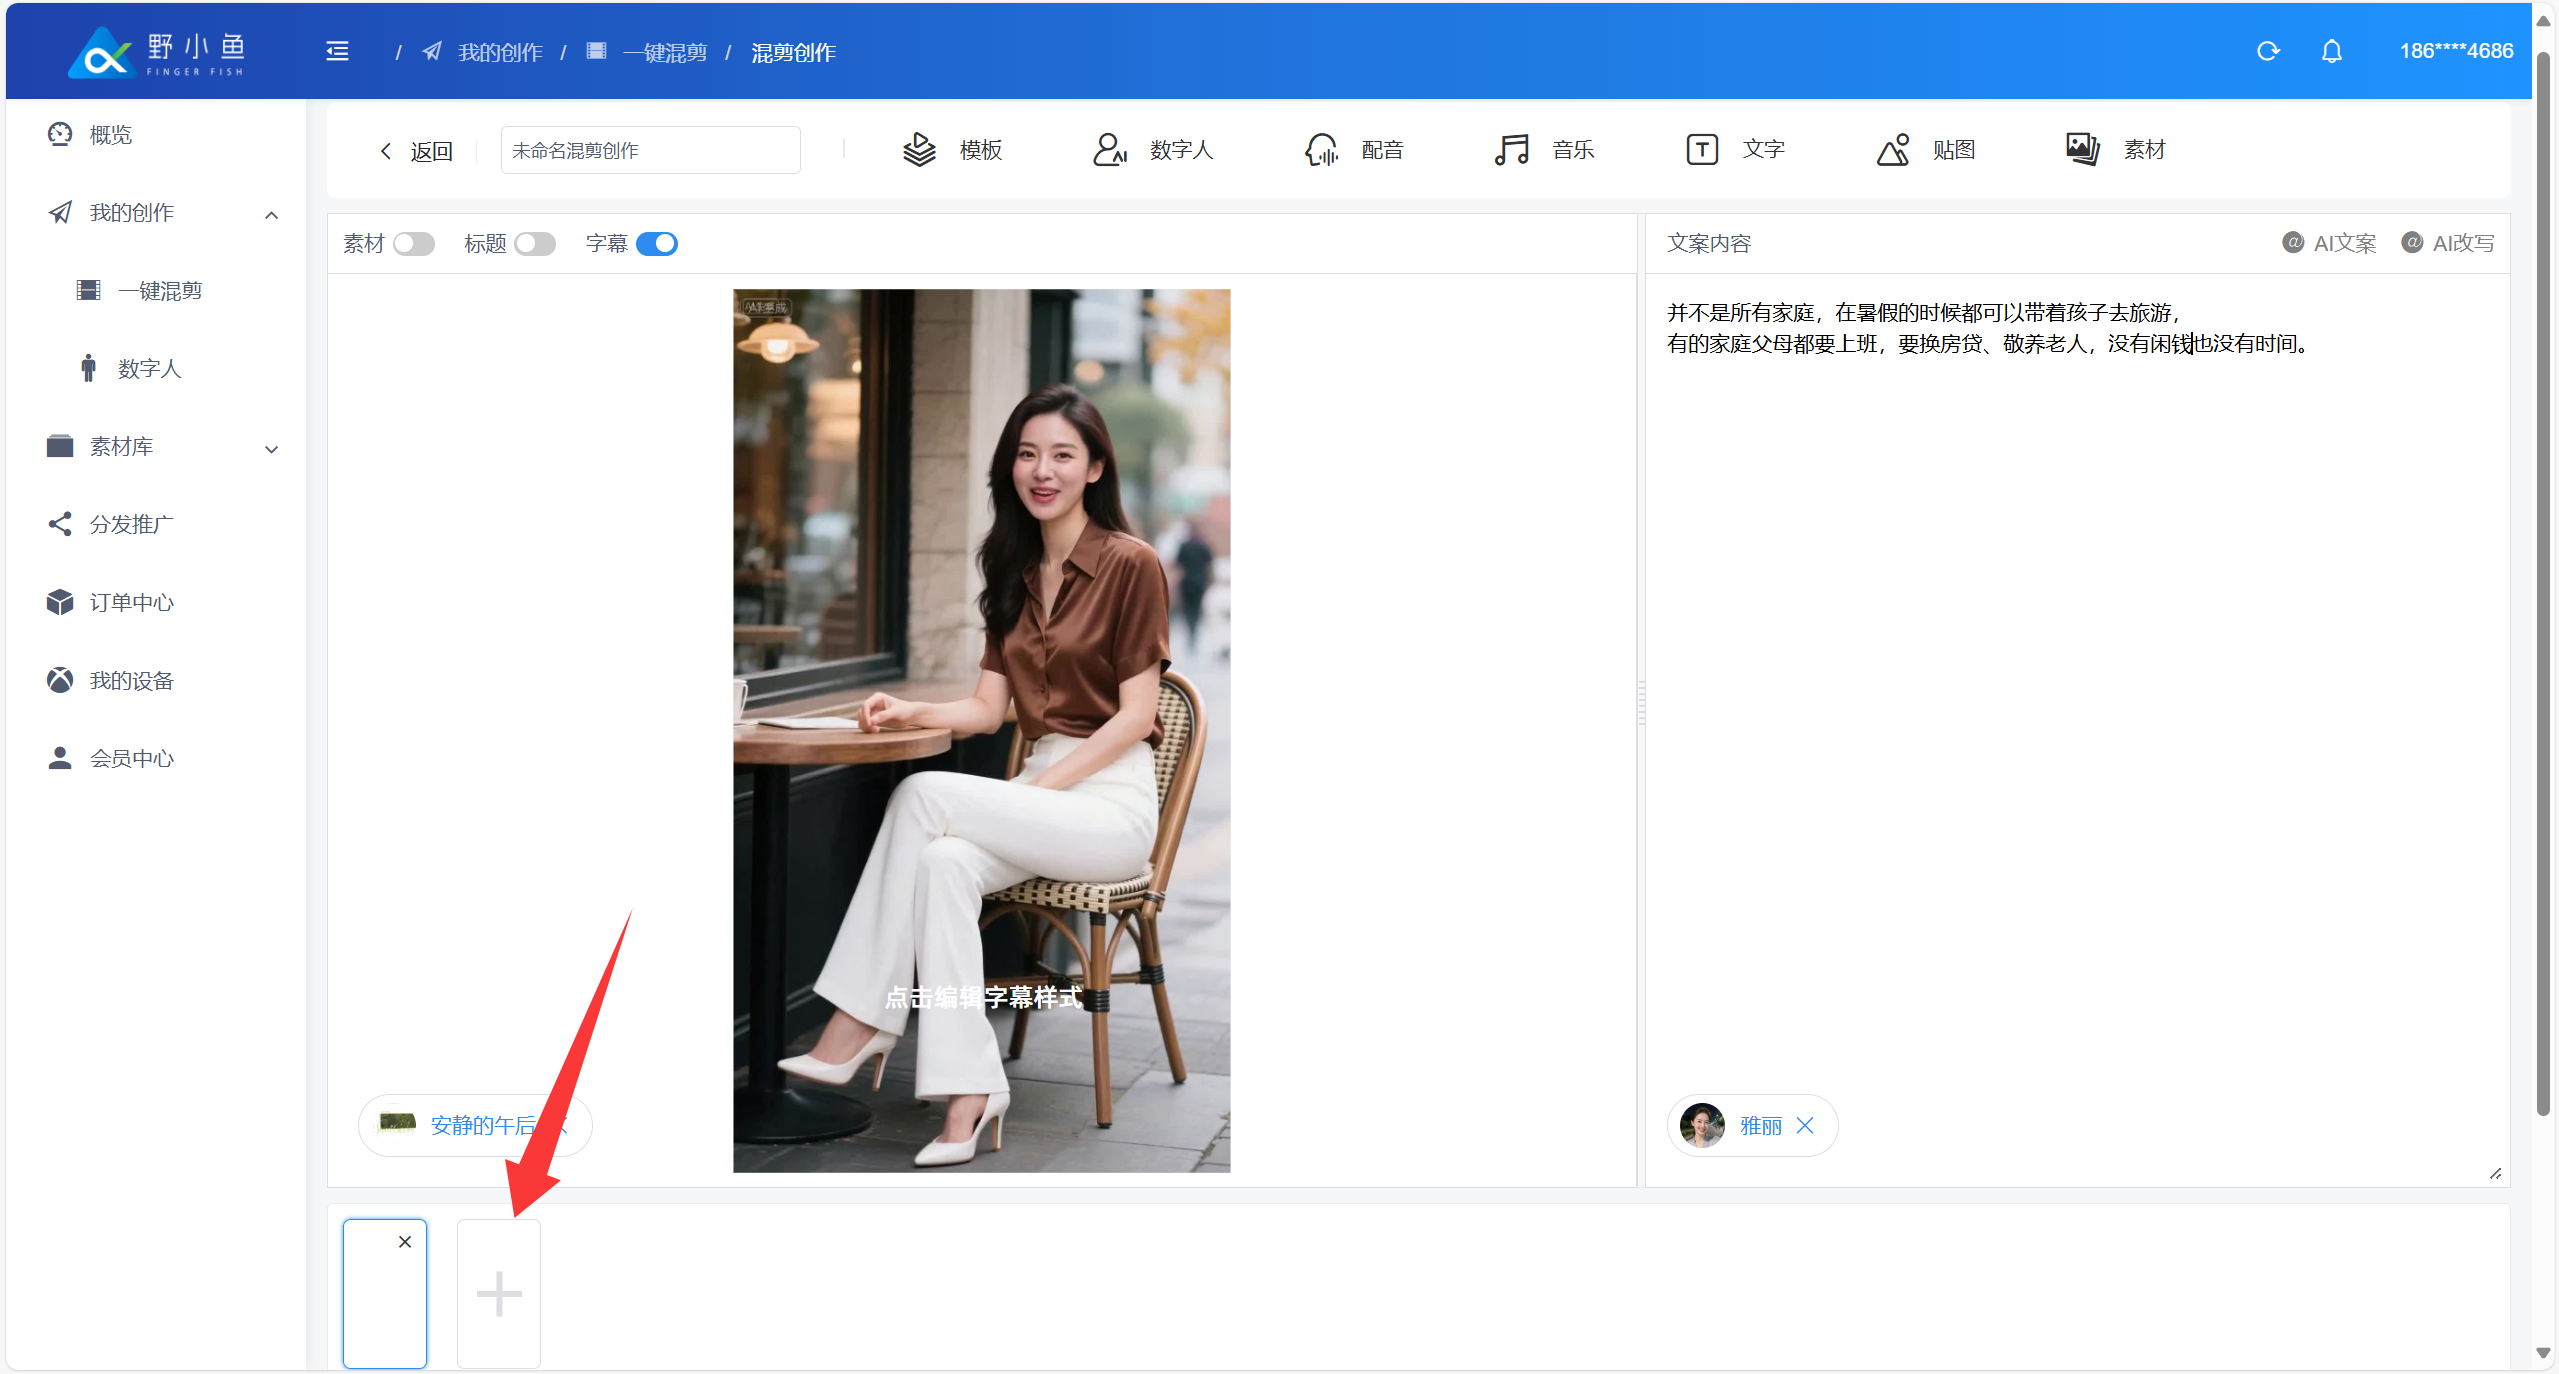This screenshot has width=2559, height=1374.
Task: Open the 配音 voiceover tool
Action: point(1353,150)
